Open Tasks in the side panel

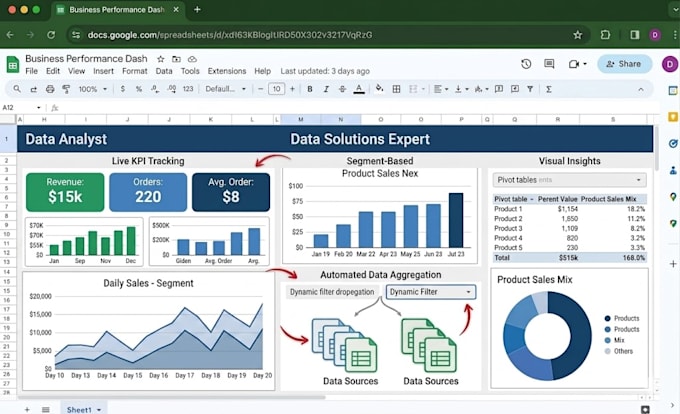point(673,143)
